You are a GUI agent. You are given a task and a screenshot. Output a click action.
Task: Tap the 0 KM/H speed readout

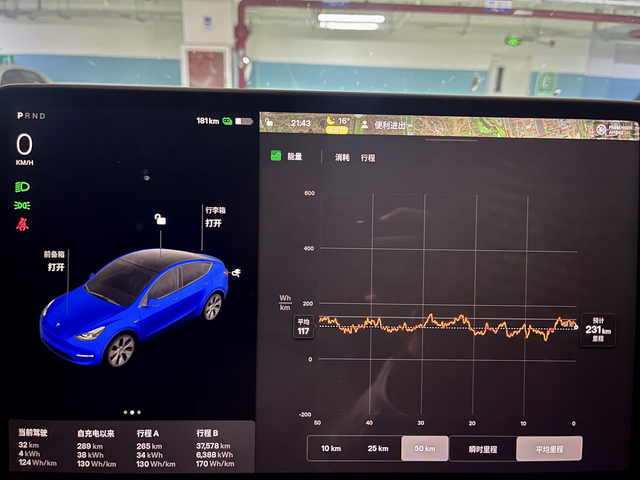pyautogui.click(x=24, y=149)
